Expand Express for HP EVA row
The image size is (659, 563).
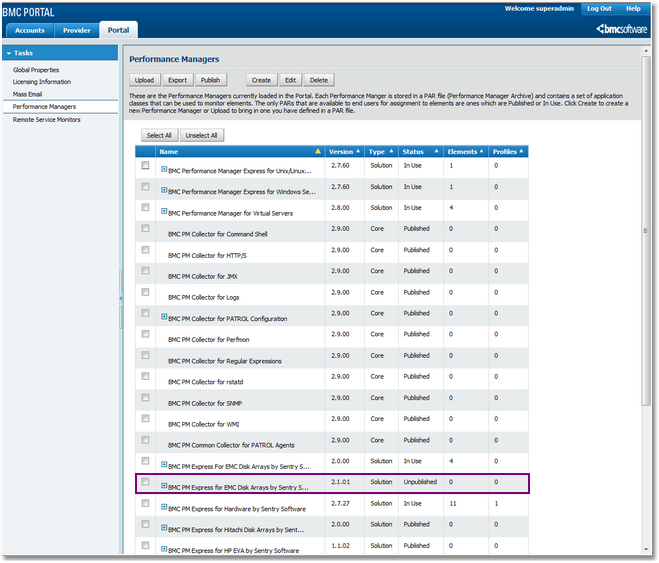pos(164,549)
